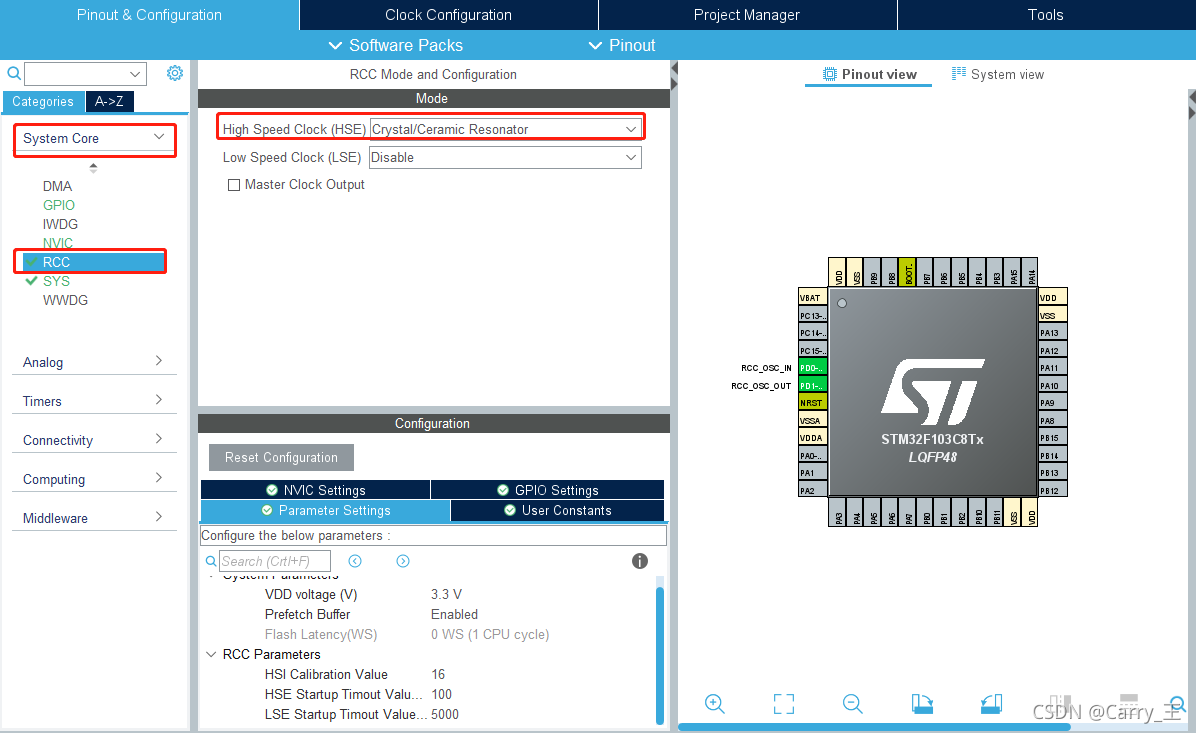The height and width of the screenshot is (733, 1196).
Task: Switch to the Clock Configuration tab
Action: tap(448, 14)
